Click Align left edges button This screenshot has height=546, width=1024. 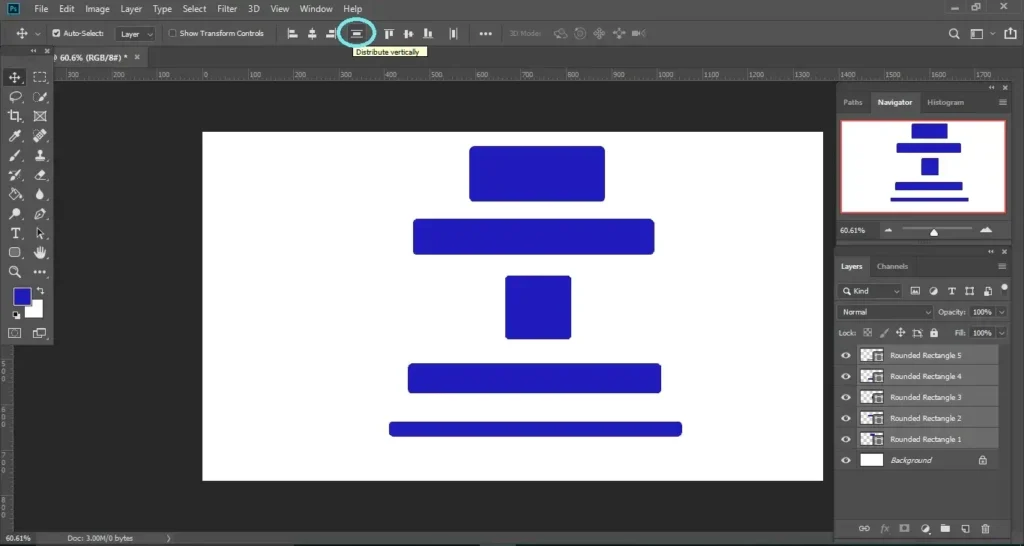[293, 33]
